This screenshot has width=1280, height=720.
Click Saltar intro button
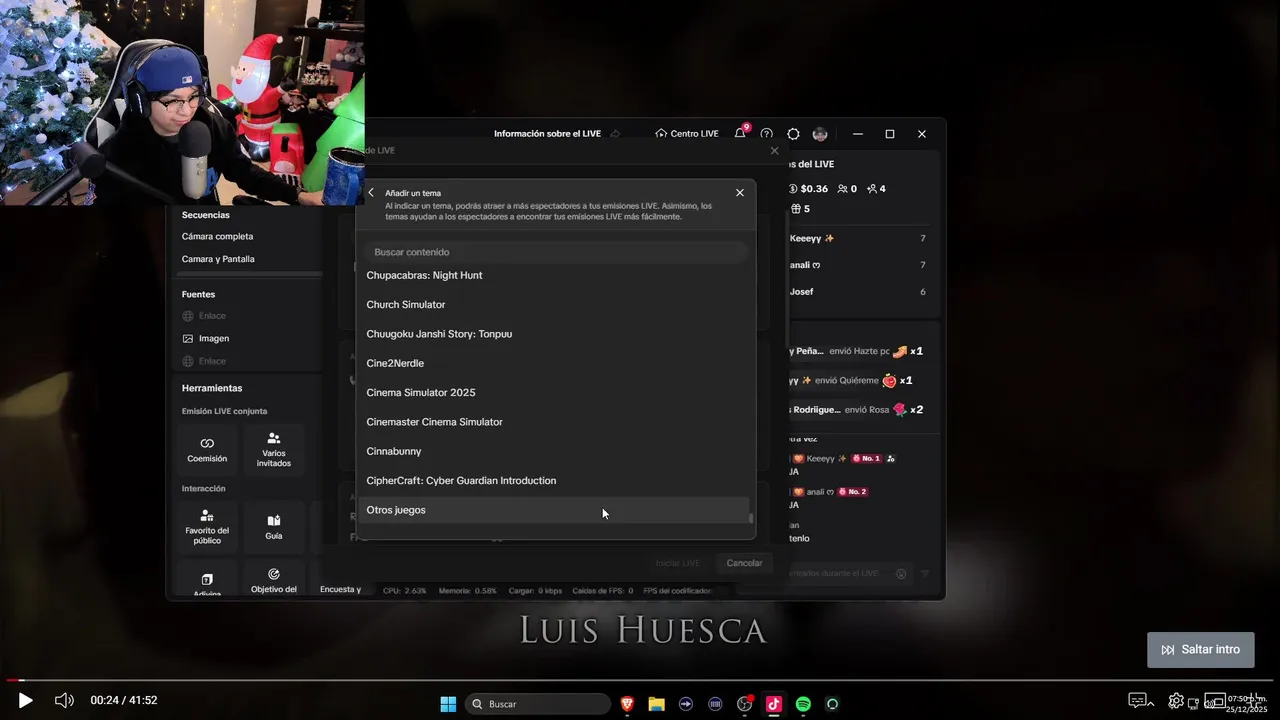pos(1200,649)
